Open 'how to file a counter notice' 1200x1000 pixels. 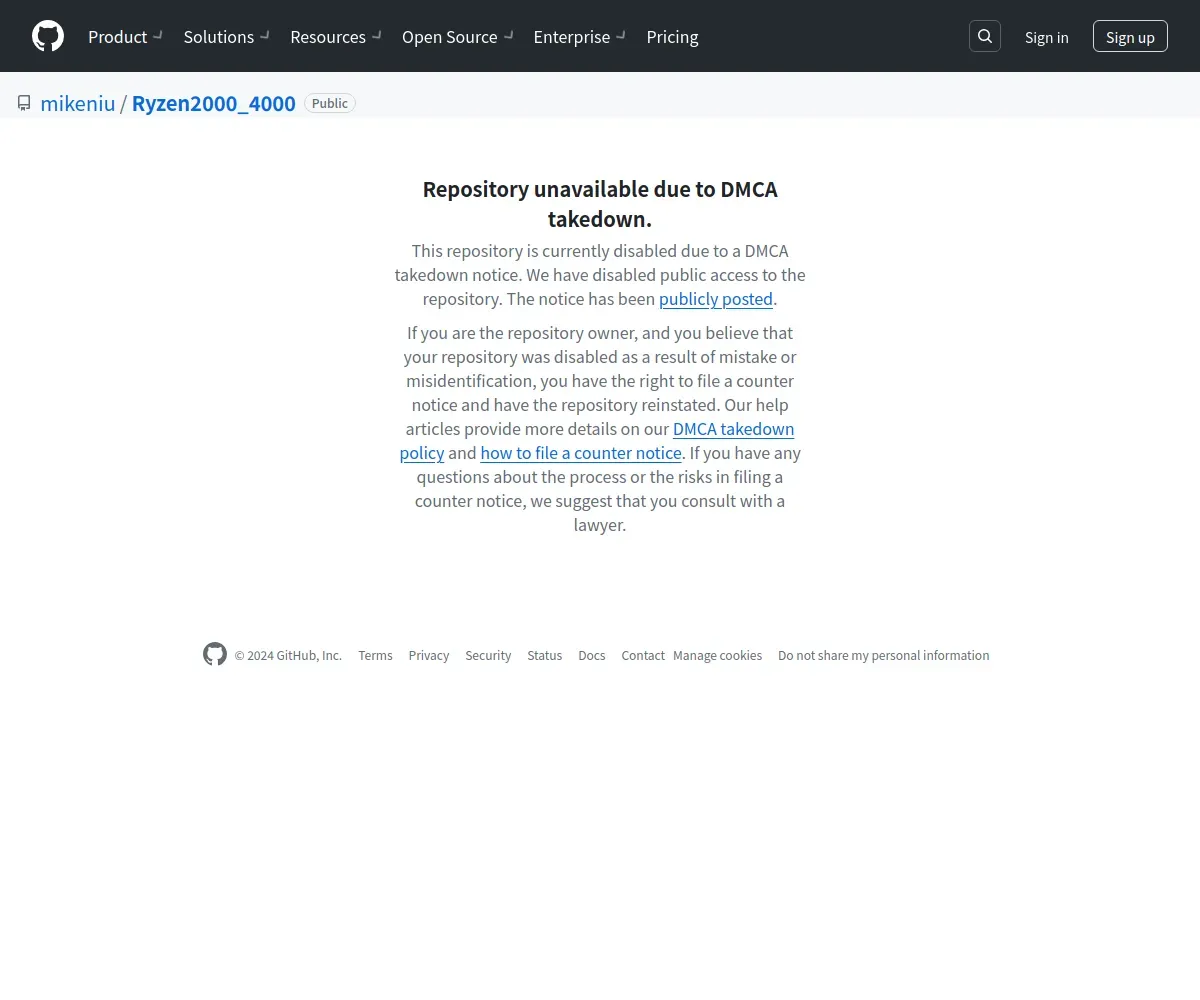(x=581, y=453)
